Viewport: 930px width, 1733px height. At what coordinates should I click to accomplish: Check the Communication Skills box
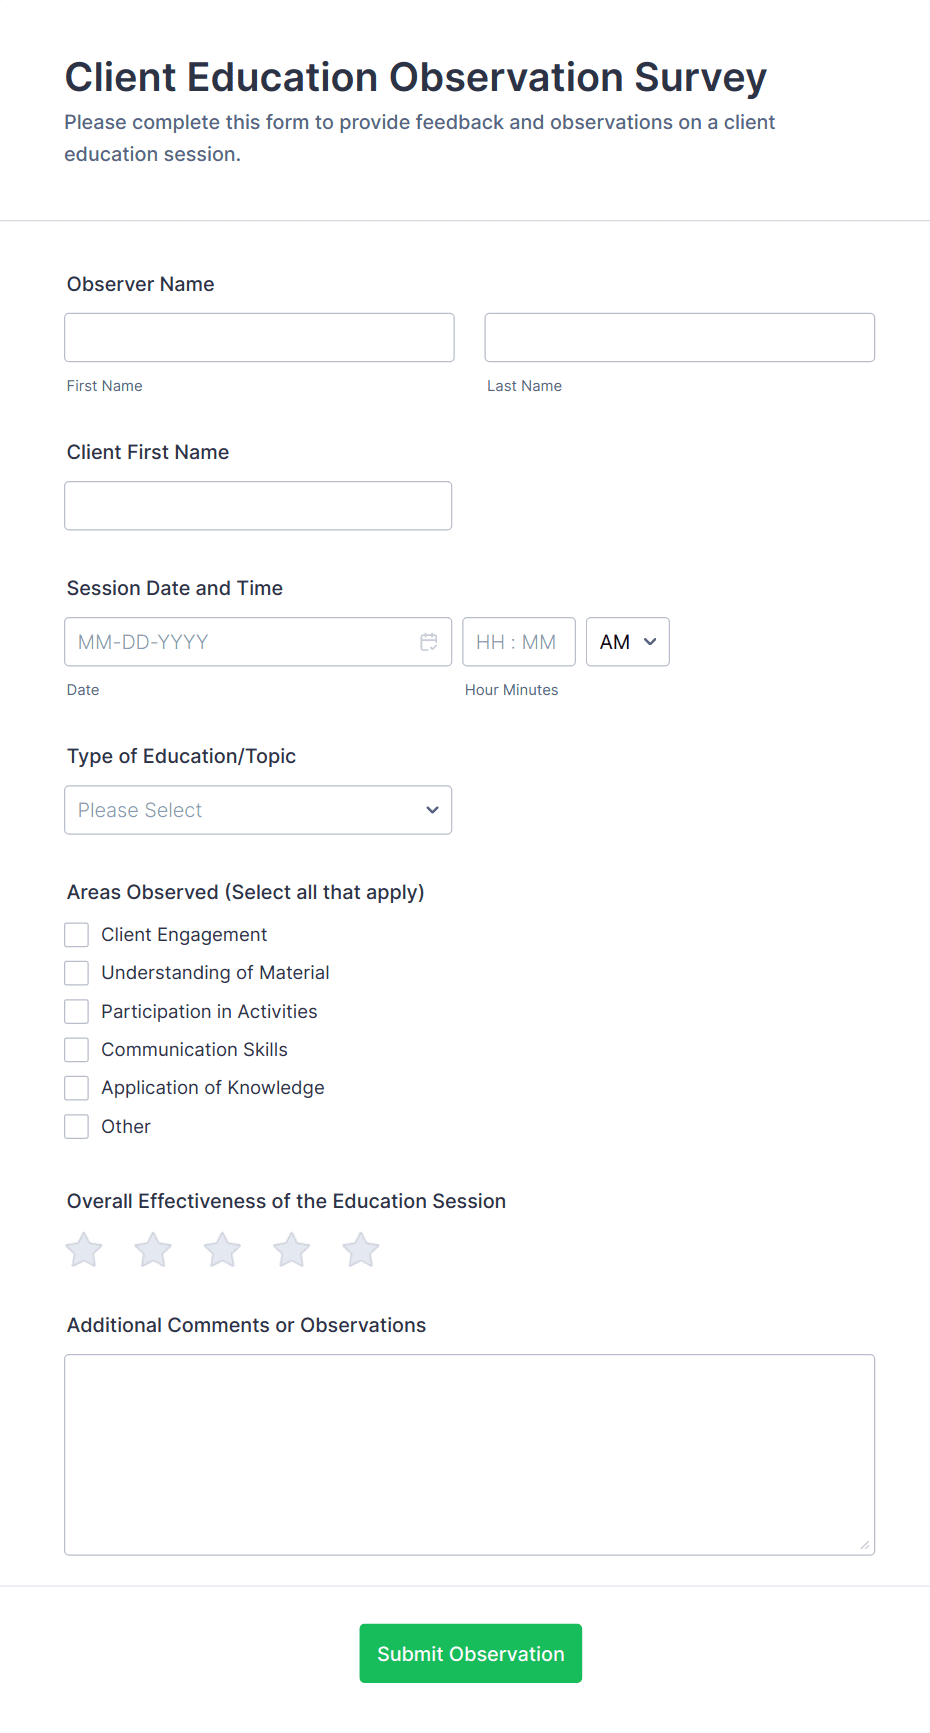click(x=77, y=1050)
